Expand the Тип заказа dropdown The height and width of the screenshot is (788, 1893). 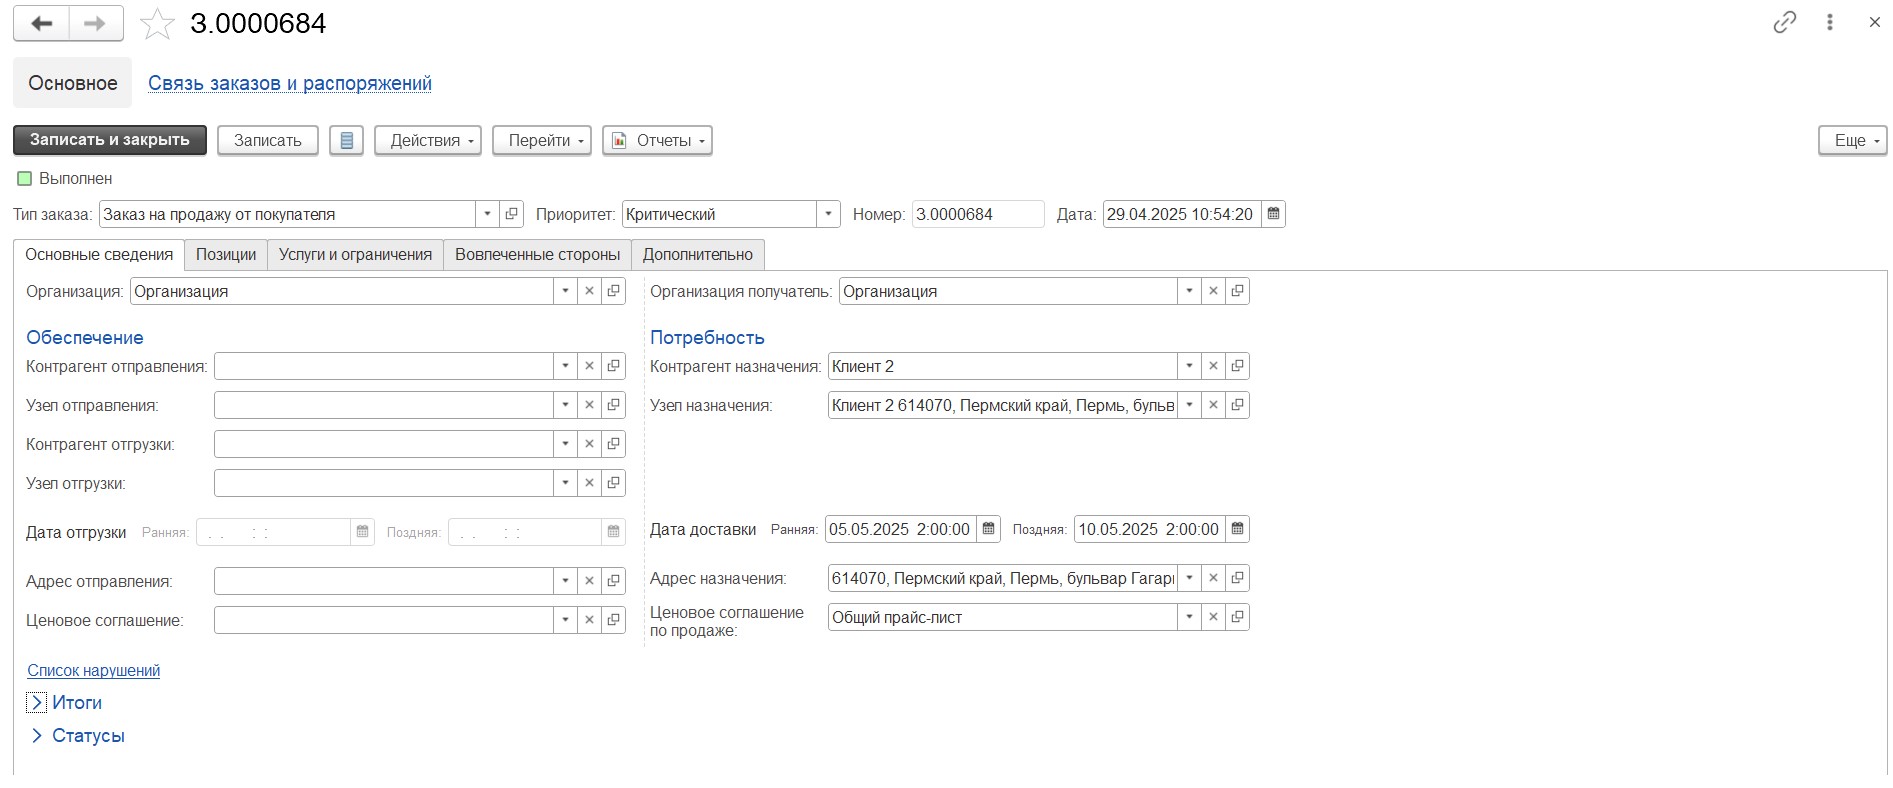pos(487,214)
